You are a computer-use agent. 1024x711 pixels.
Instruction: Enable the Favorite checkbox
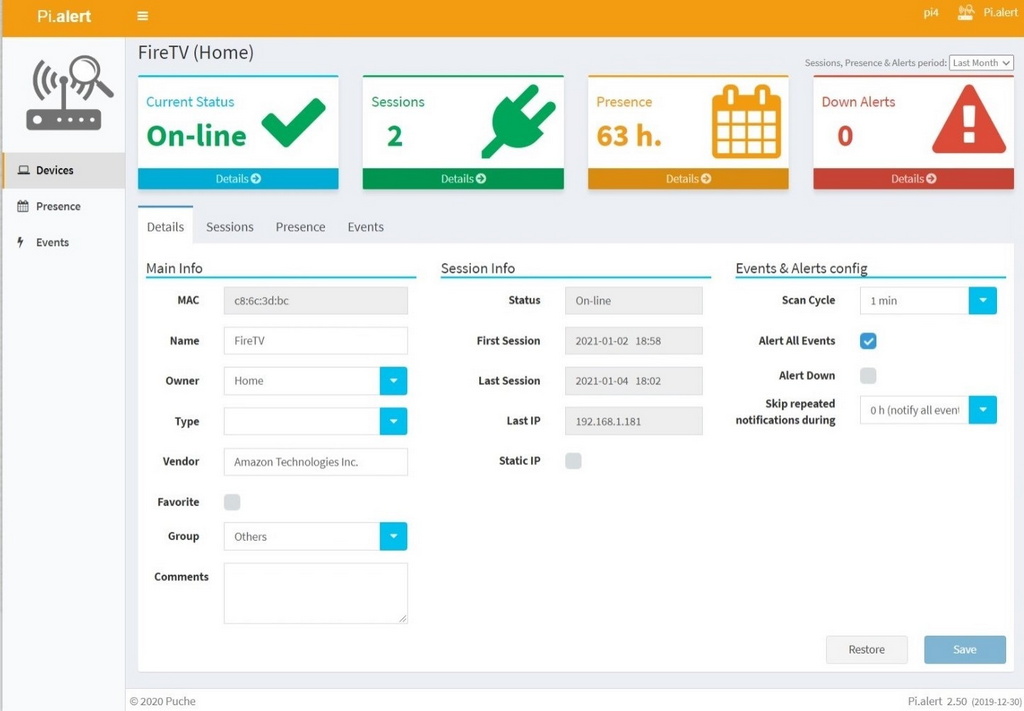[232, 501]
